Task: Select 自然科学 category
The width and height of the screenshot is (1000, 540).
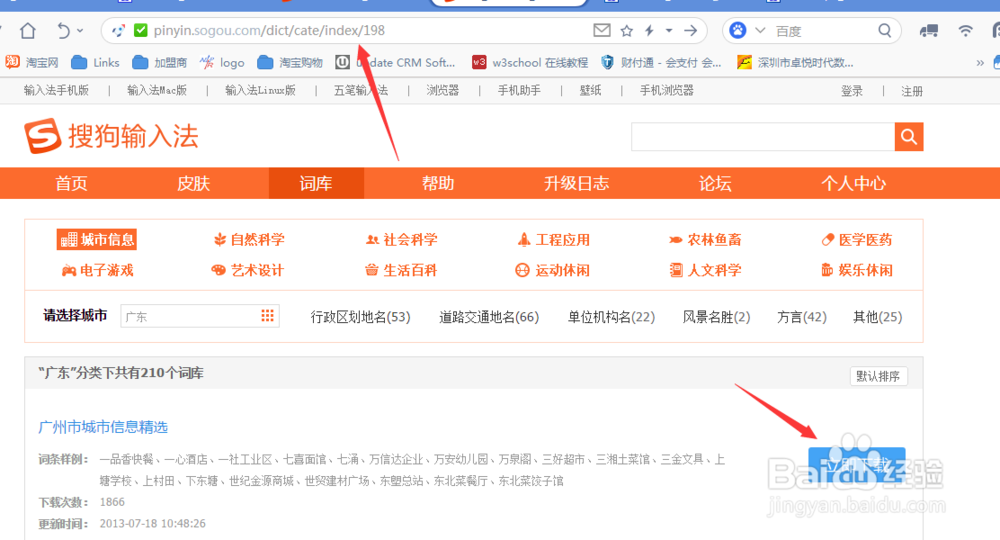Action: pyautogui.click(x=249, y=240)
